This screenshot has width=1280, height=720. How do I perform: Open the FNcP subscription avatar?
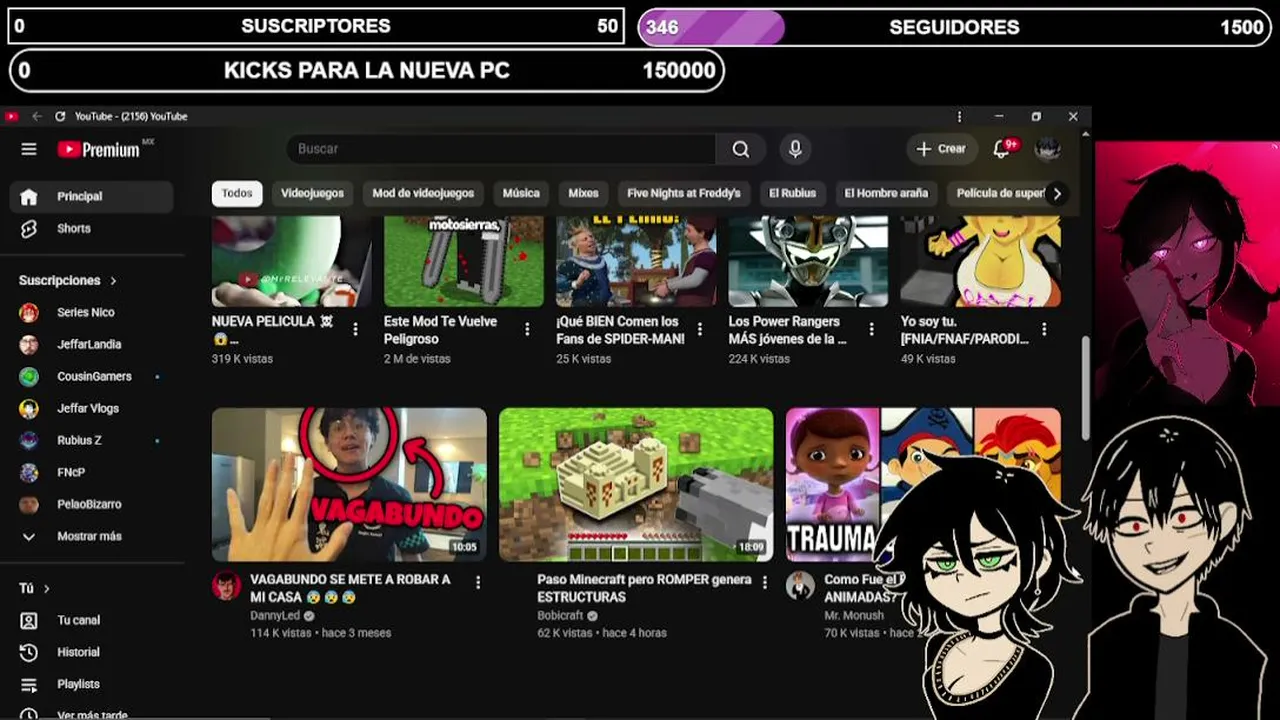(29, 472)
